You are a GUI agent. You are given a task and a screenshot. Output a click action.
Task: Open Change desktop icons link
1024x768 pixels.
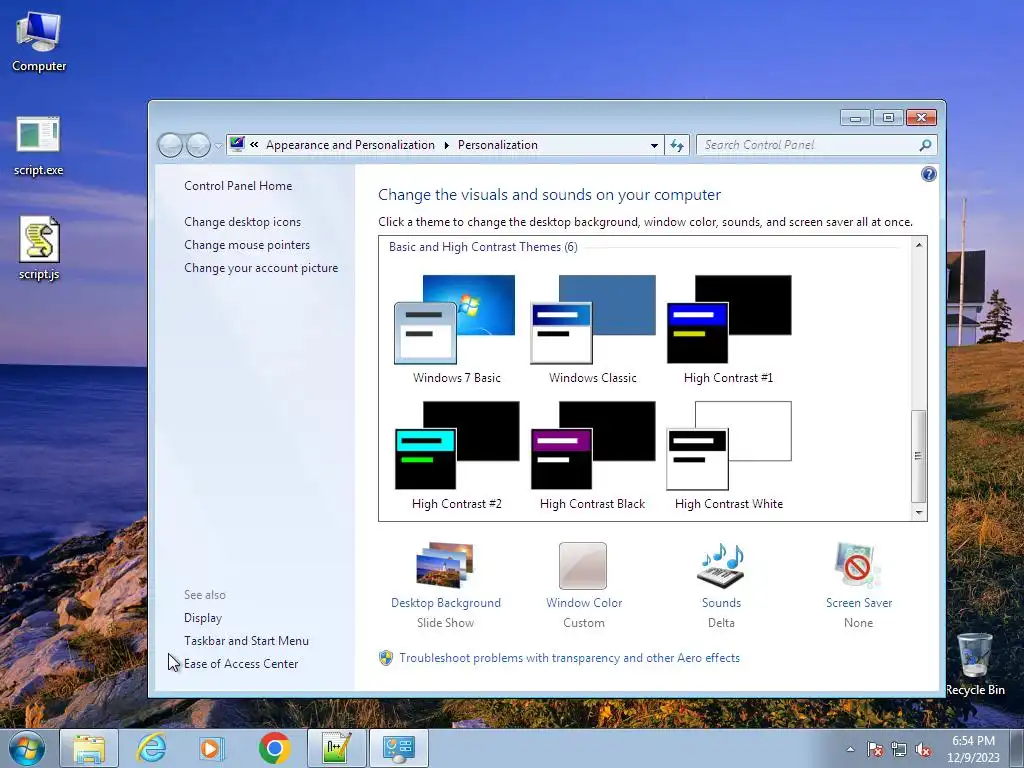point(242,222)
